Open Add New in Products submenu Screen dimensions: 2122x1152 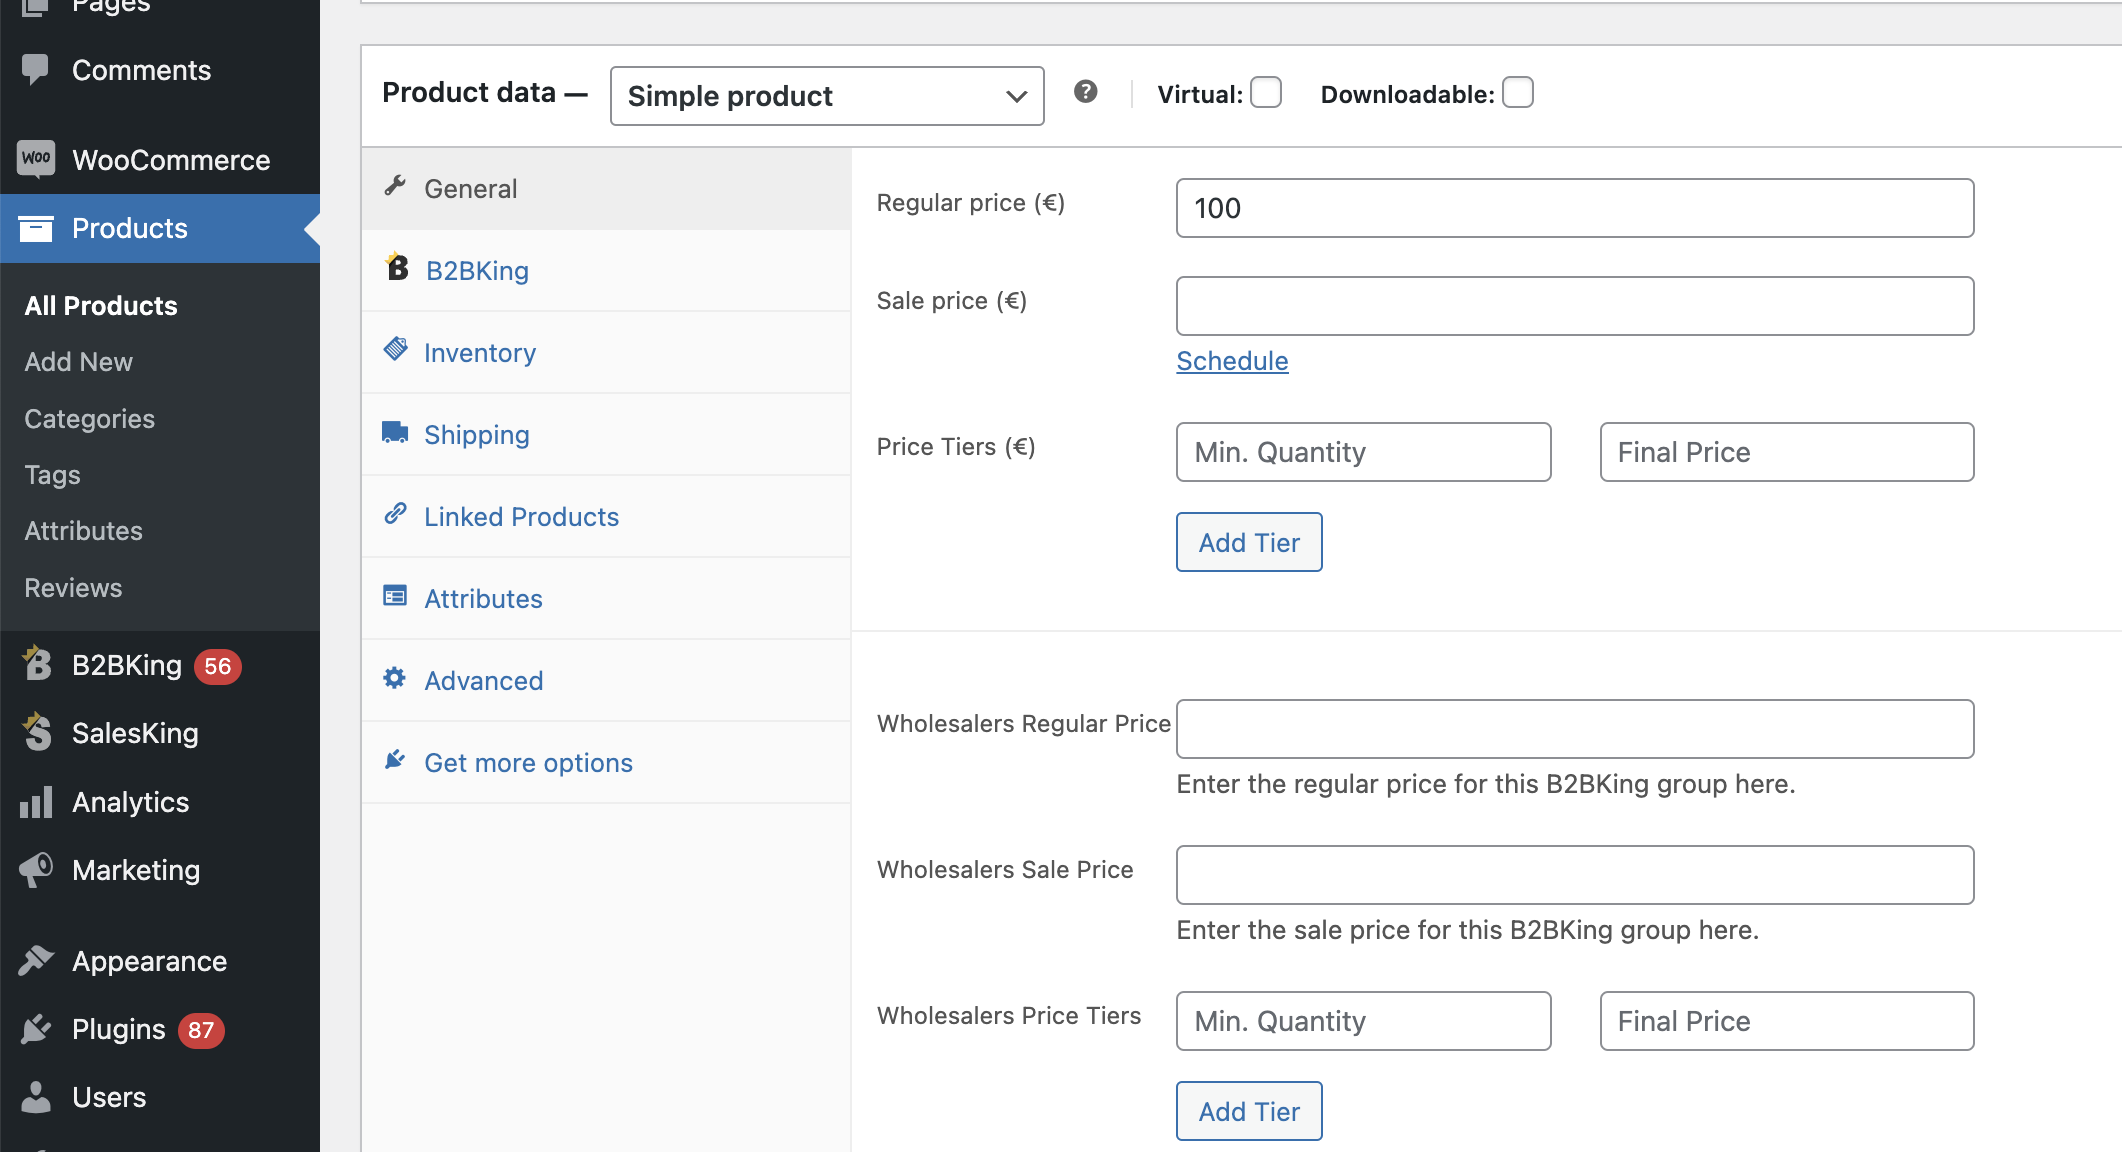pyautogui.click(x=79, y=362)
